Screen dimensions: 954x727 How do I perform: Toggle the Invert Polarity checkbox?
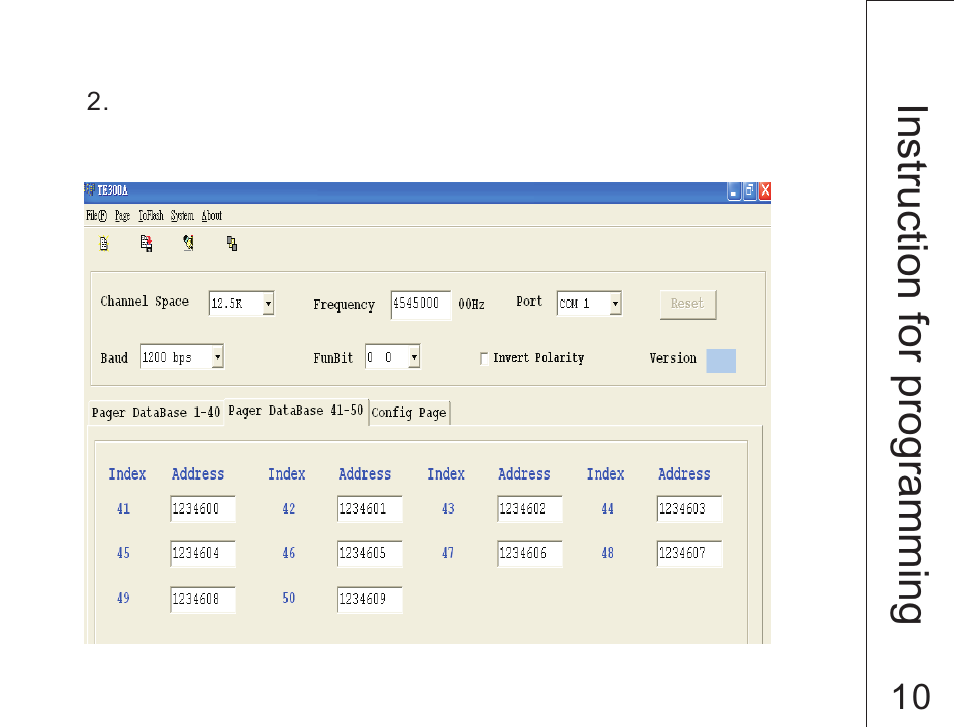484,359
